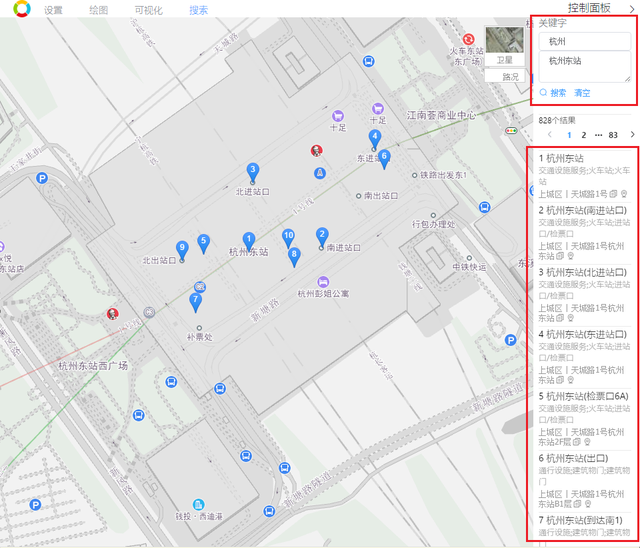Screen dimensions: 640x548
Task: Switch to the 搜索 tab
Action: pos(199,10)
